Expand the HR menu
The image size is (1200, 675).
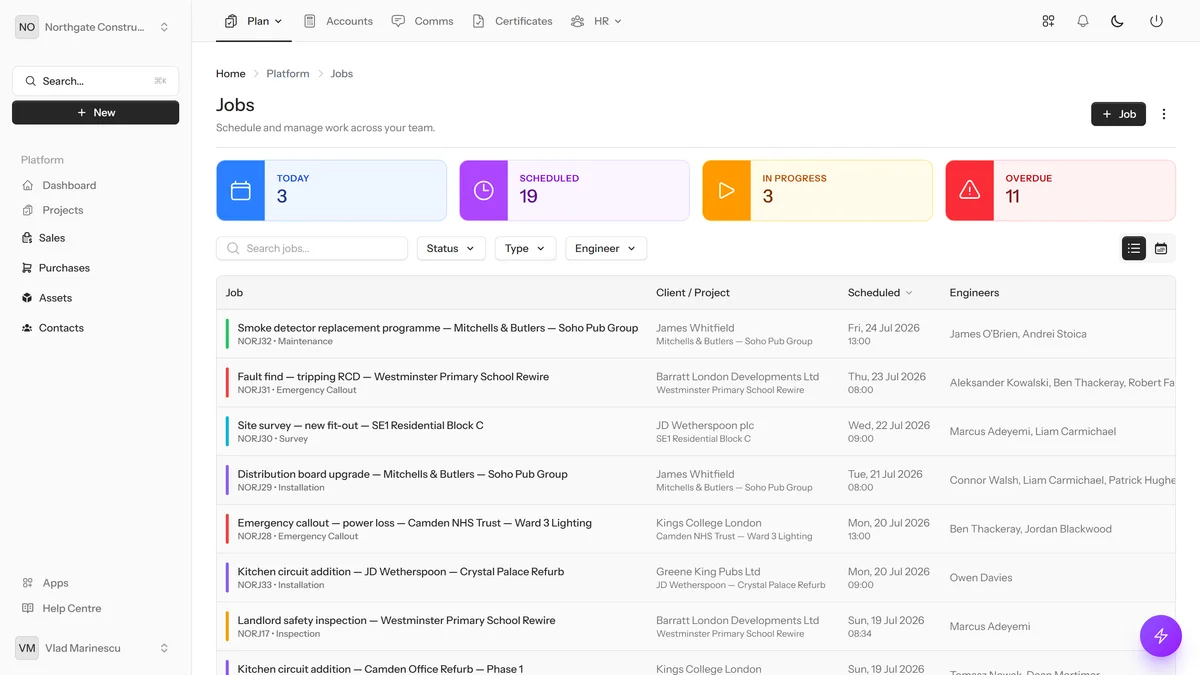point(596,21)
